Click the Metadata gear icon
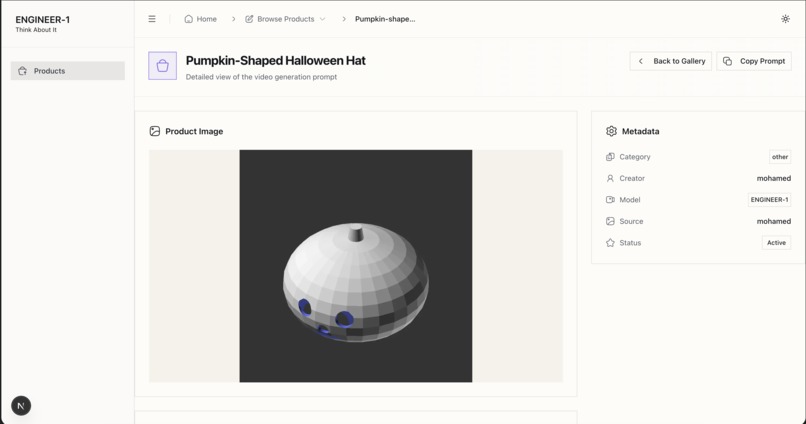The image size is (806, 424). (x=611, y=131)
